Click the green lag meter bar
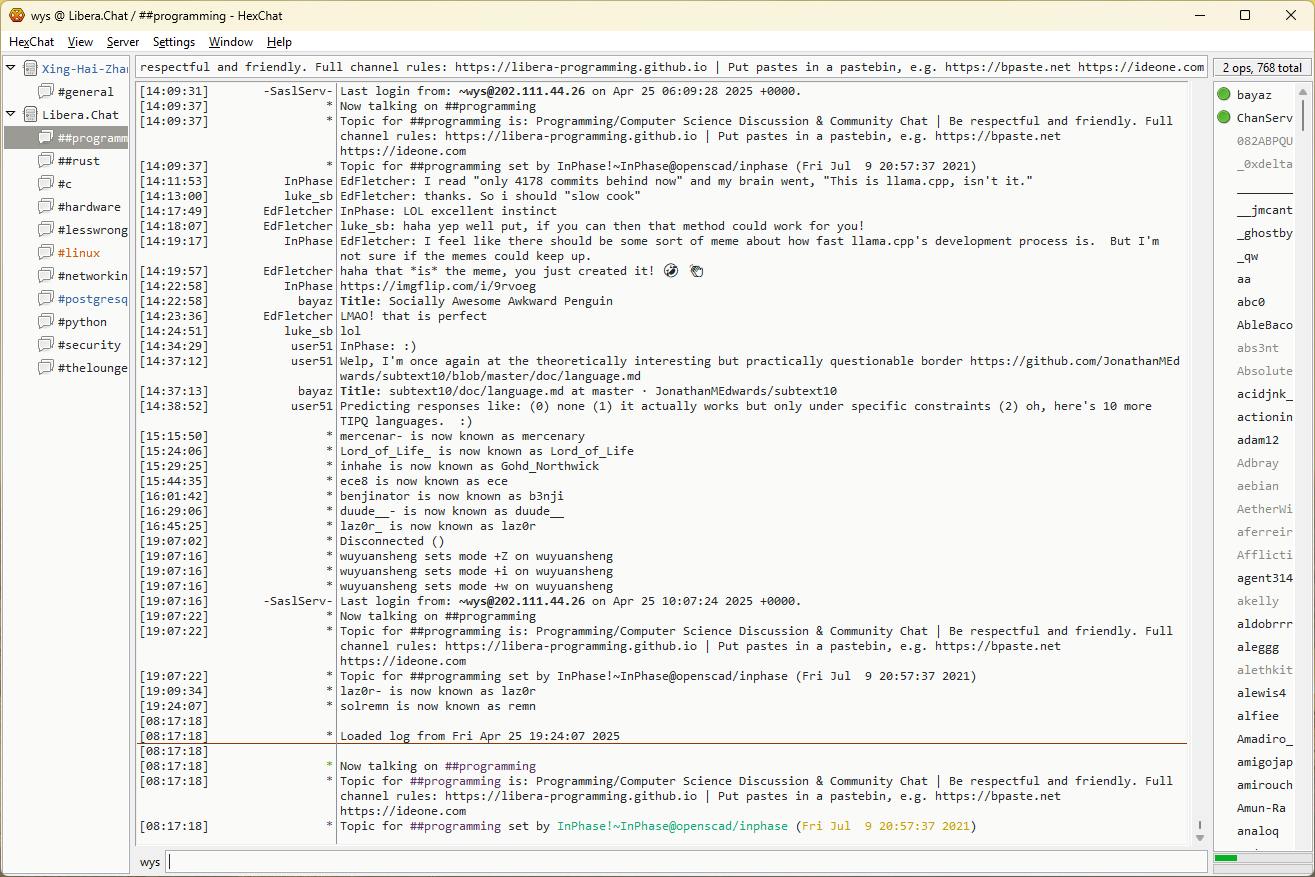1315x877 pixels. pos(1226,858)
